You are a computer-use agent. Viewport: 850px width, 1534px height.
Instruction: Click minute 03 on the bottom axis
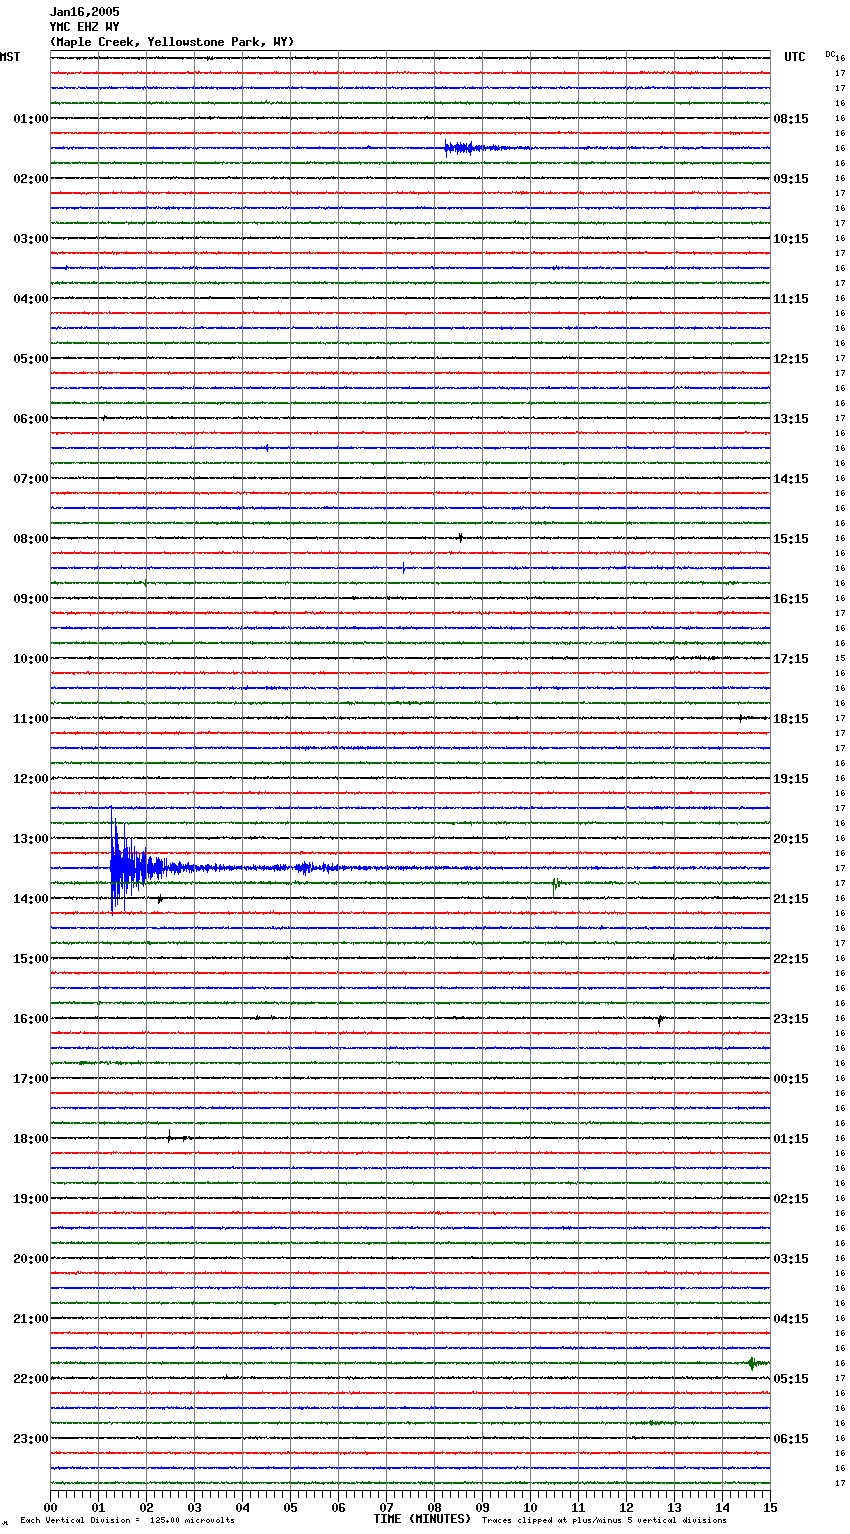click(x=195, y=1507)
